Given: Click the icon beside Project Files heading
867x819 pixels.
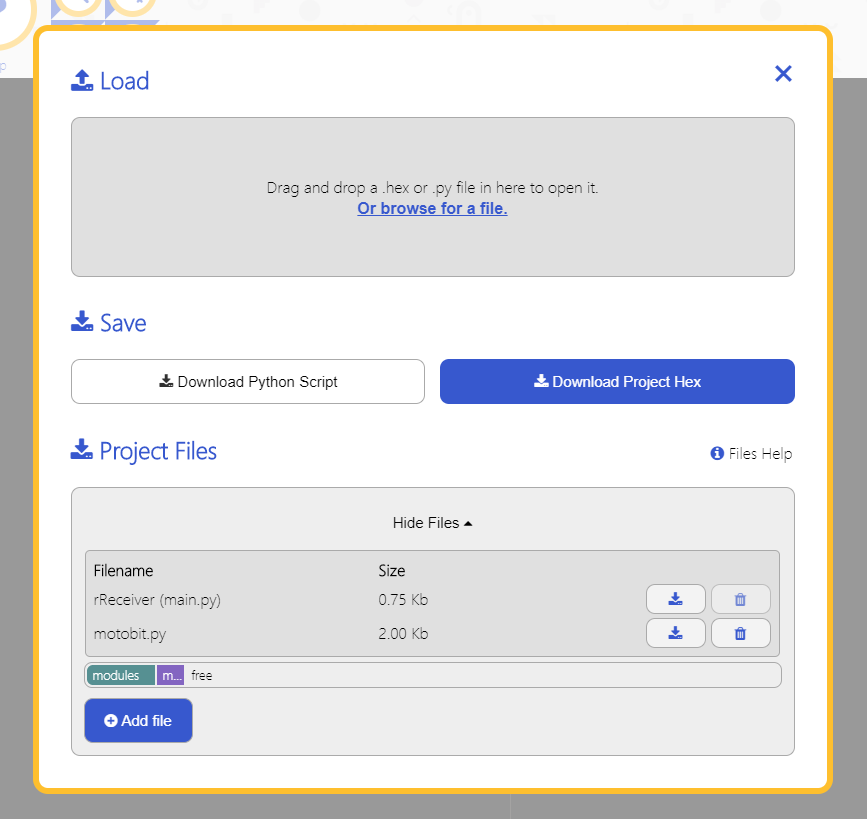Looking at the screenshot, I should (82, 450).
